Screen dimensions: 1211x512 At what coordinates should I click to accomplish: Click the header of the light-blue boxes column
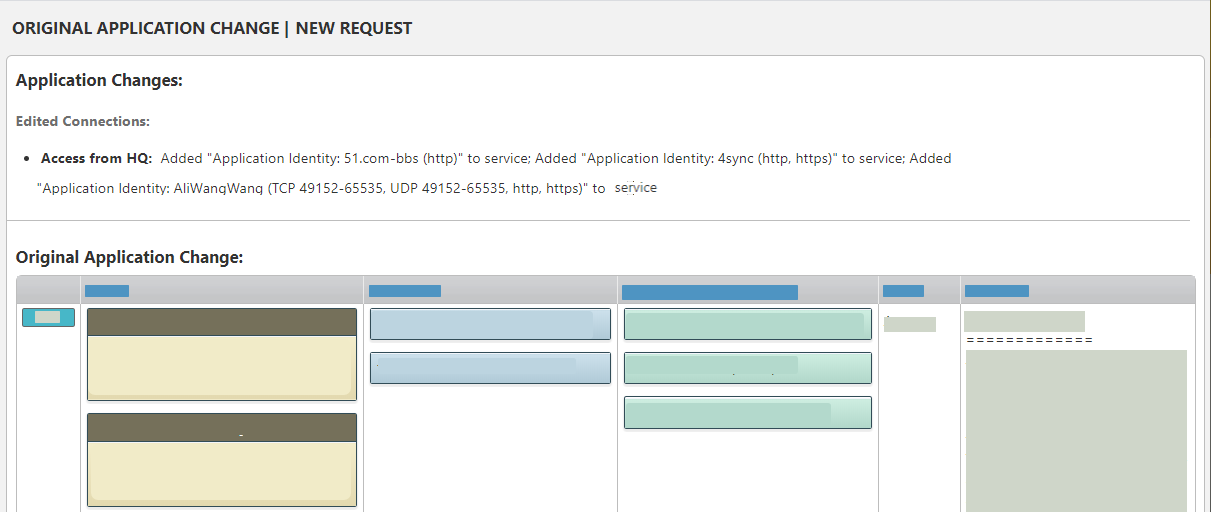point(405,291)
